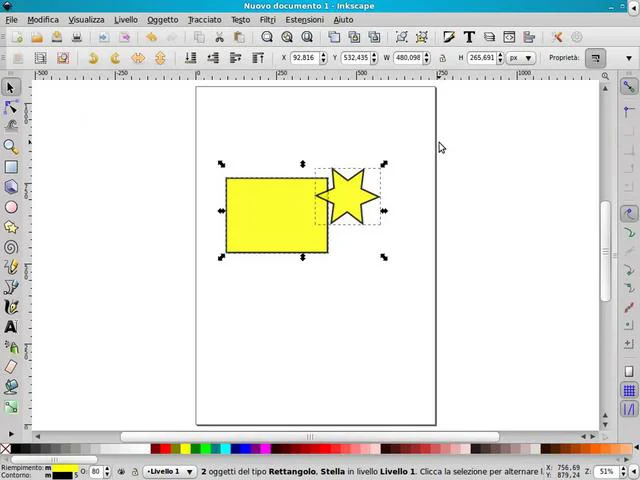Click the Cut scissors icon

tap(220, 37)
